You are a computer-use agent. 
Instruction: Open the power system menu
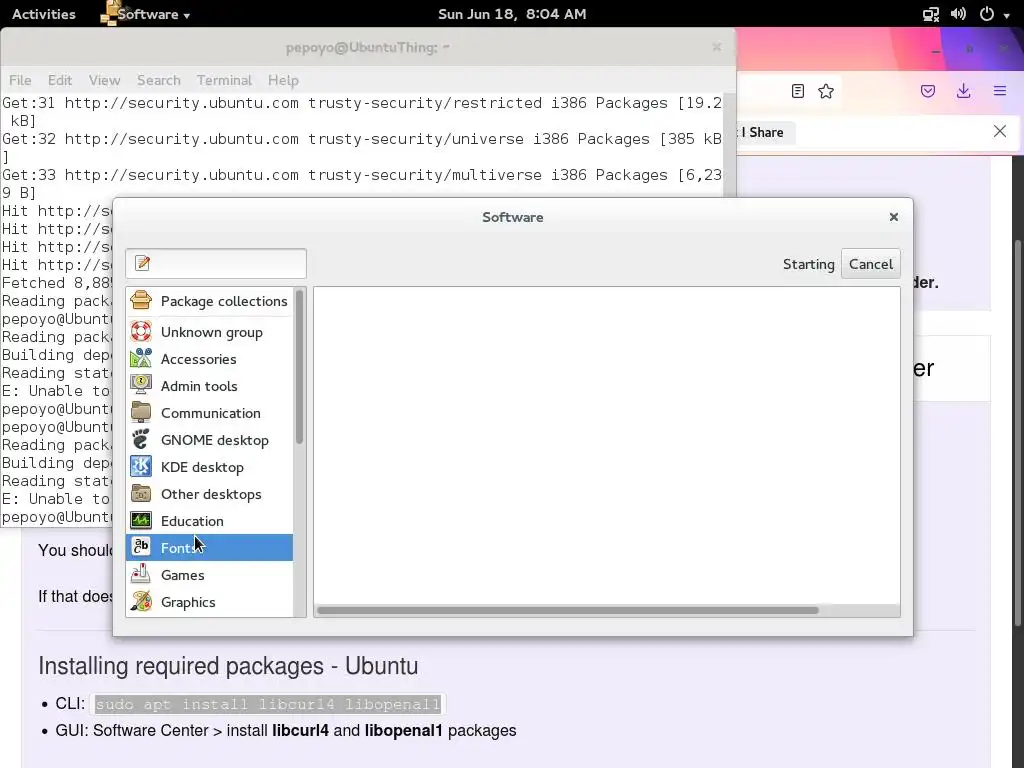995,14
